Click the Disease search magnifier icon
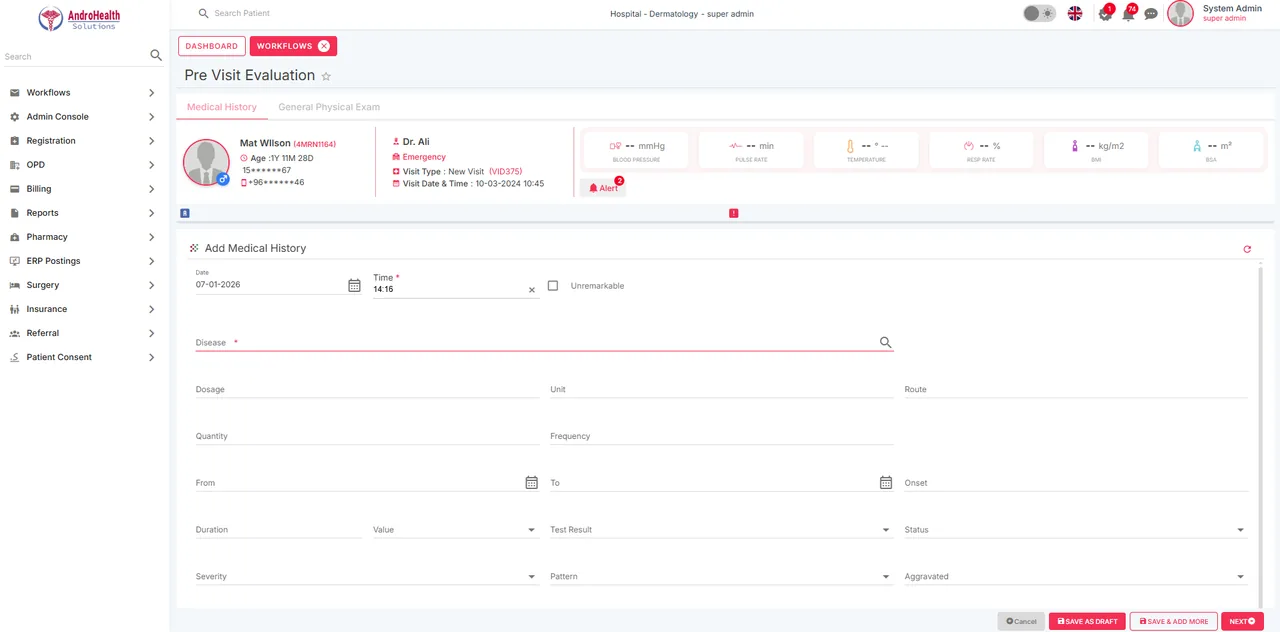The width and height of the screenshot is (1280, 632). (885, 342)
